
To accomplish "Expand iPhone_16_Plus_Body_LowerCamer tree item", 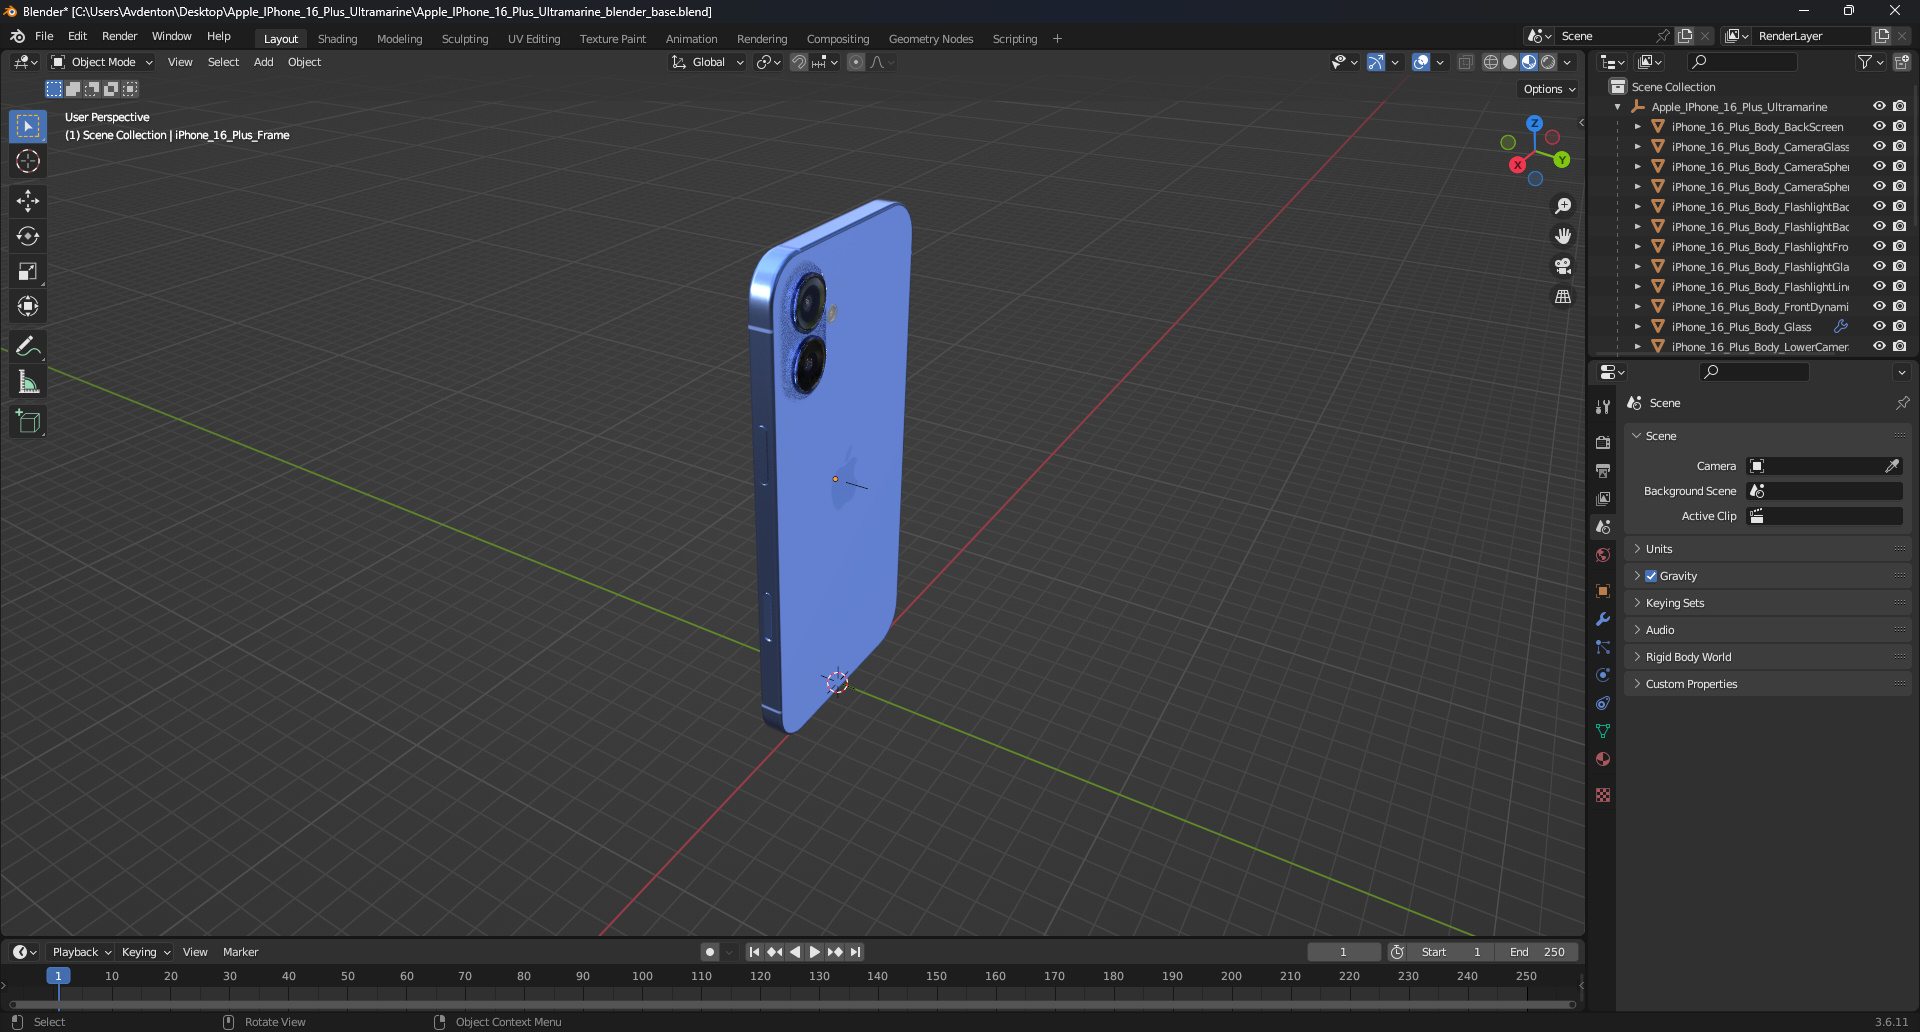I will click(1638, 347).
